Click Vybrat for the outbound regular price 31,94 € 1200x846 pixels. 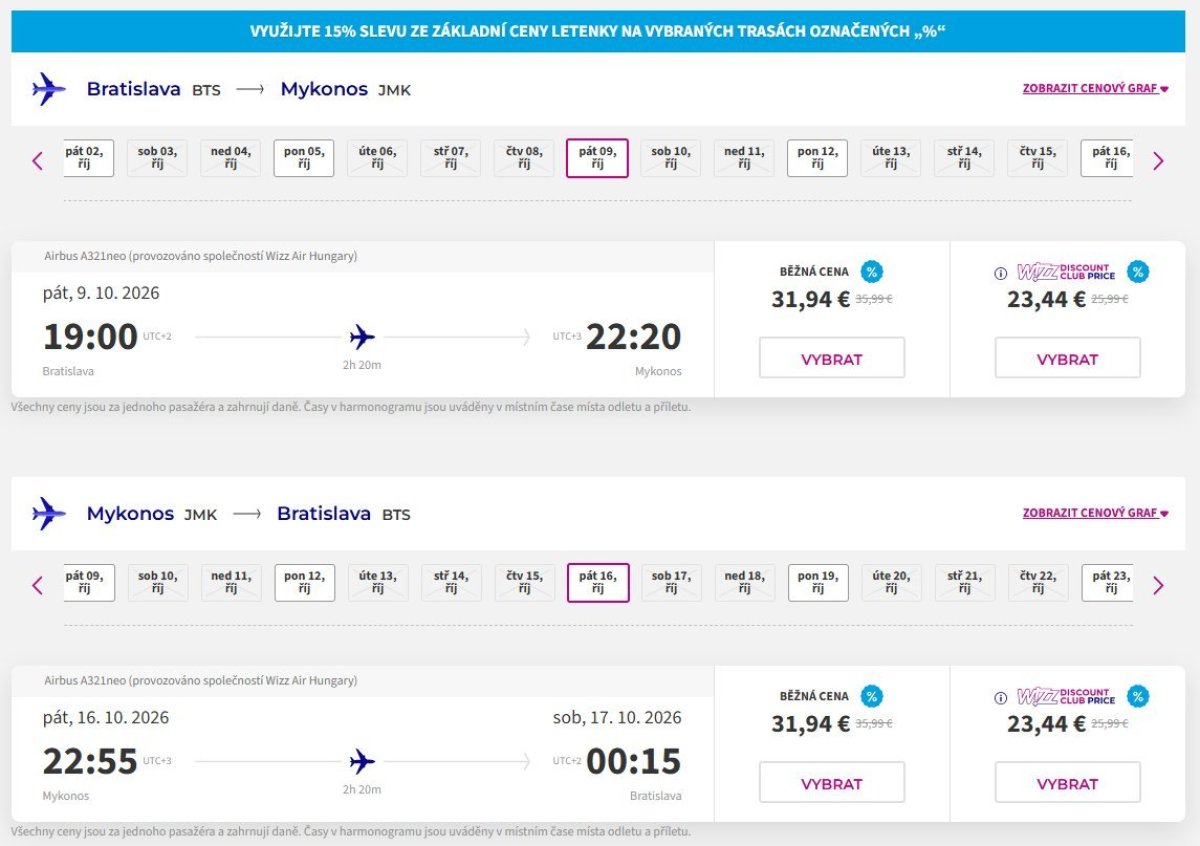coord(832,358)
